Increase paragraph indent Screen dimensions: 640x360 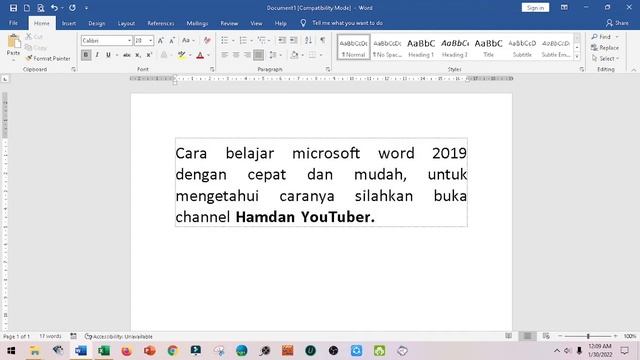pos(293,40)
